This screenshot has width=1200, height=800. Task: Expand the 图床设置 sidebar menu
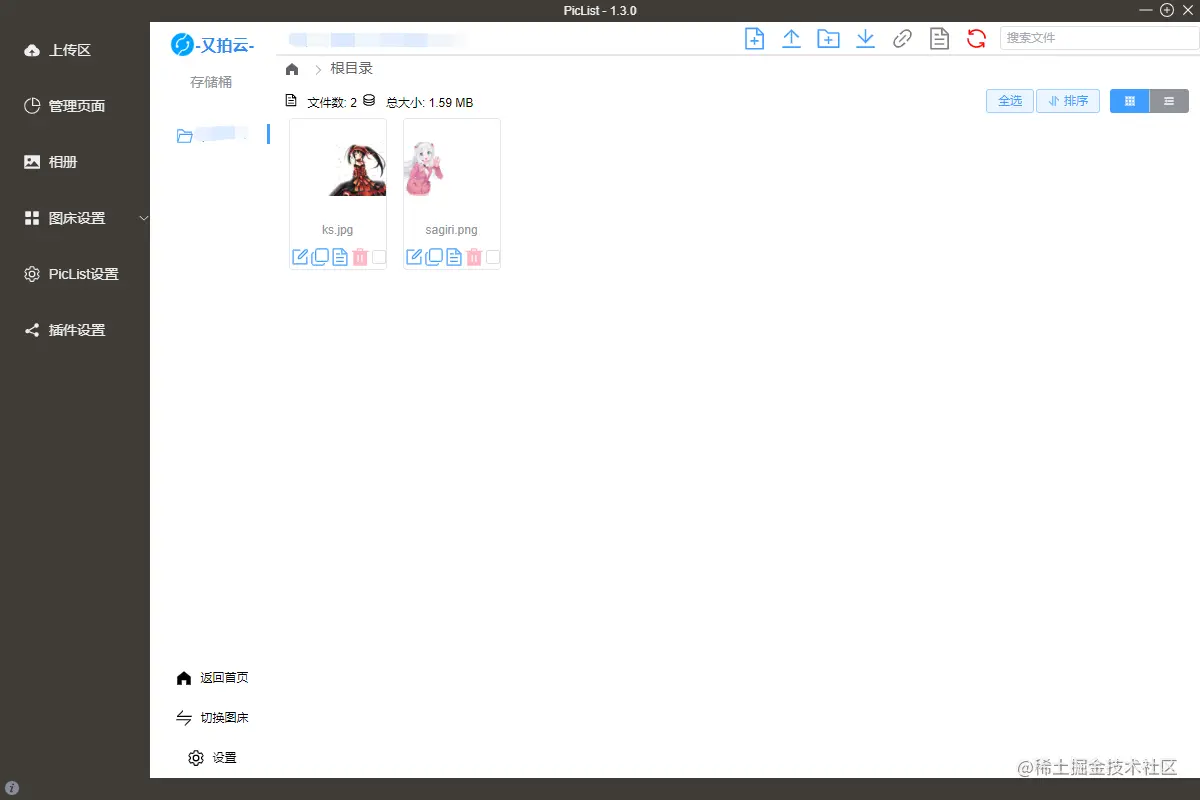(75, 218)
